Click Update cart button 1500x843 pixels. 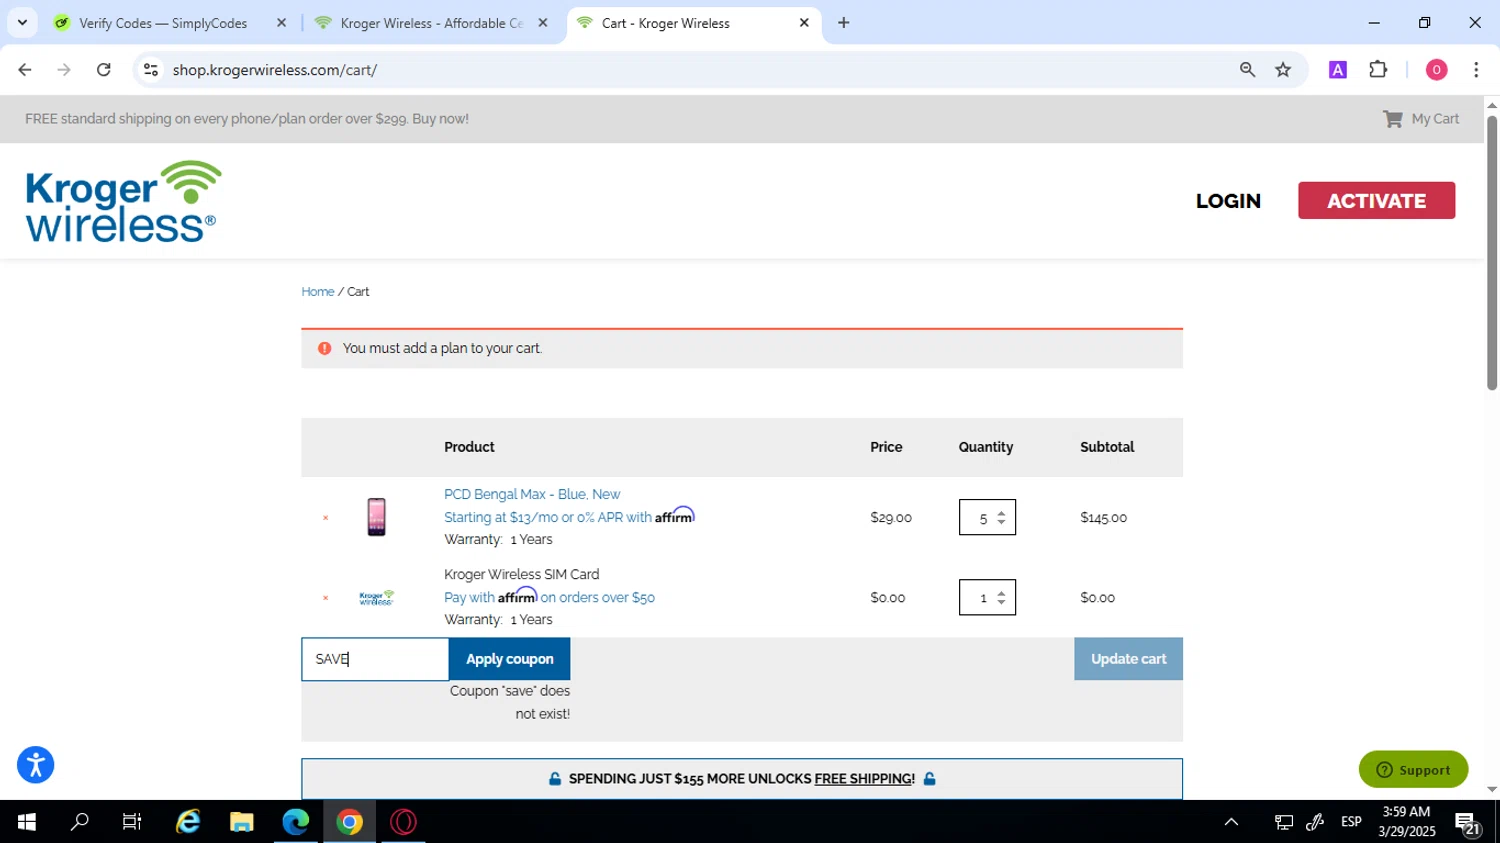point(1128,659)
